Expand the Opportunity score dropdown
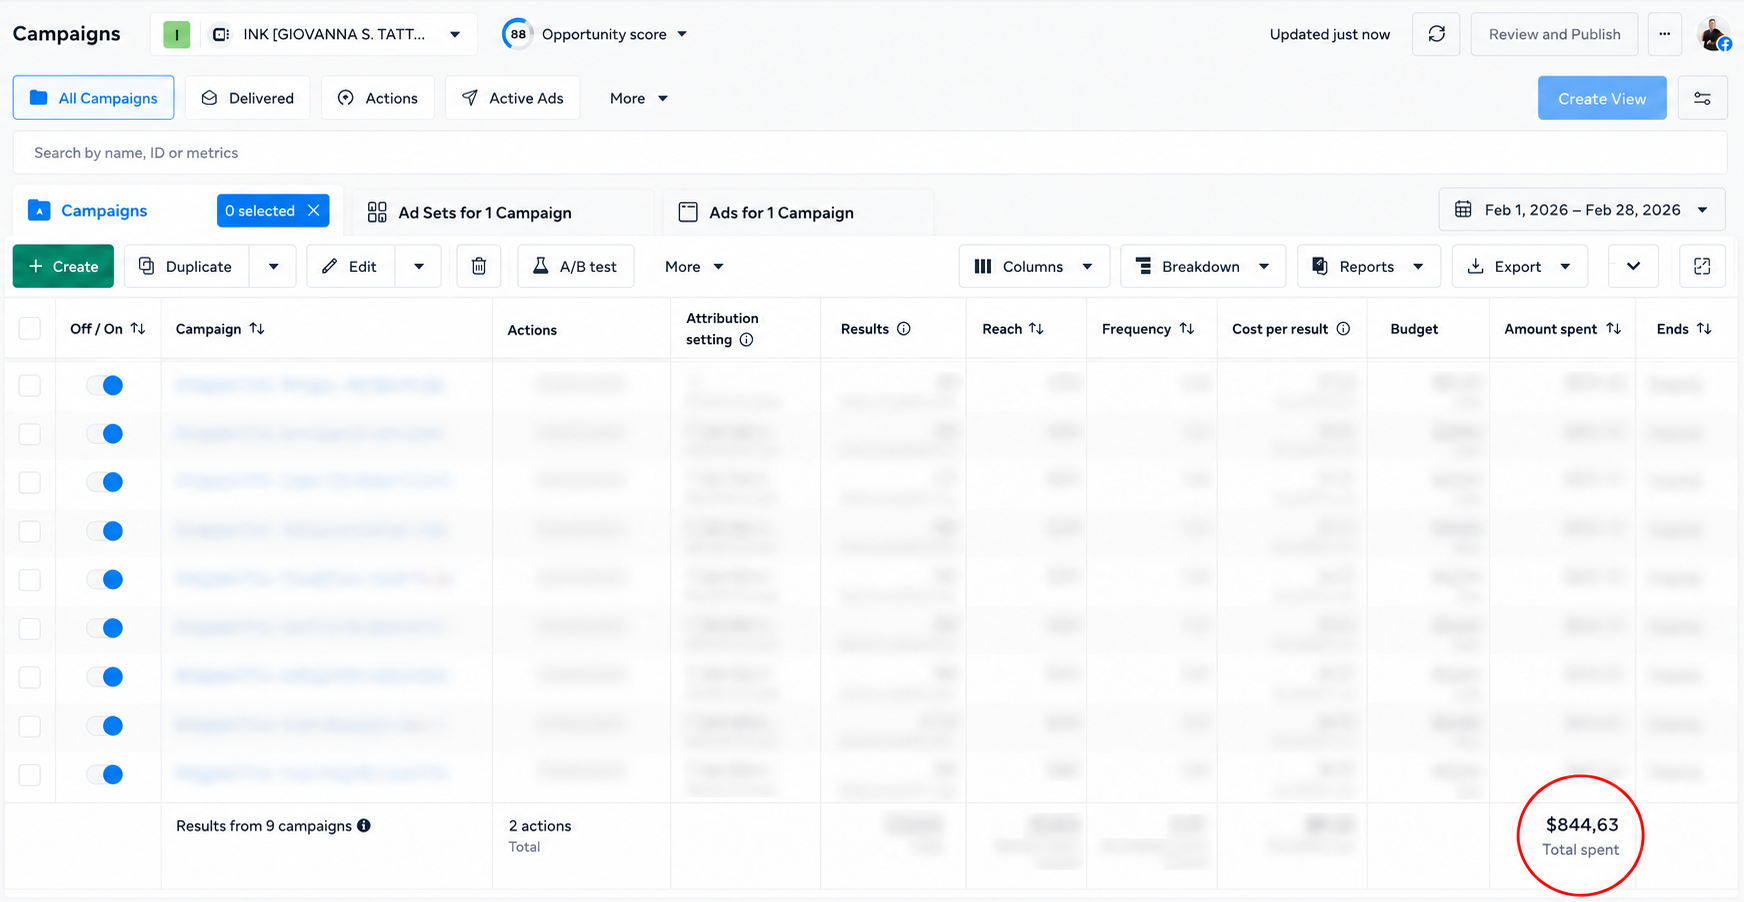The image size is (1744, 902). point(682,34)
